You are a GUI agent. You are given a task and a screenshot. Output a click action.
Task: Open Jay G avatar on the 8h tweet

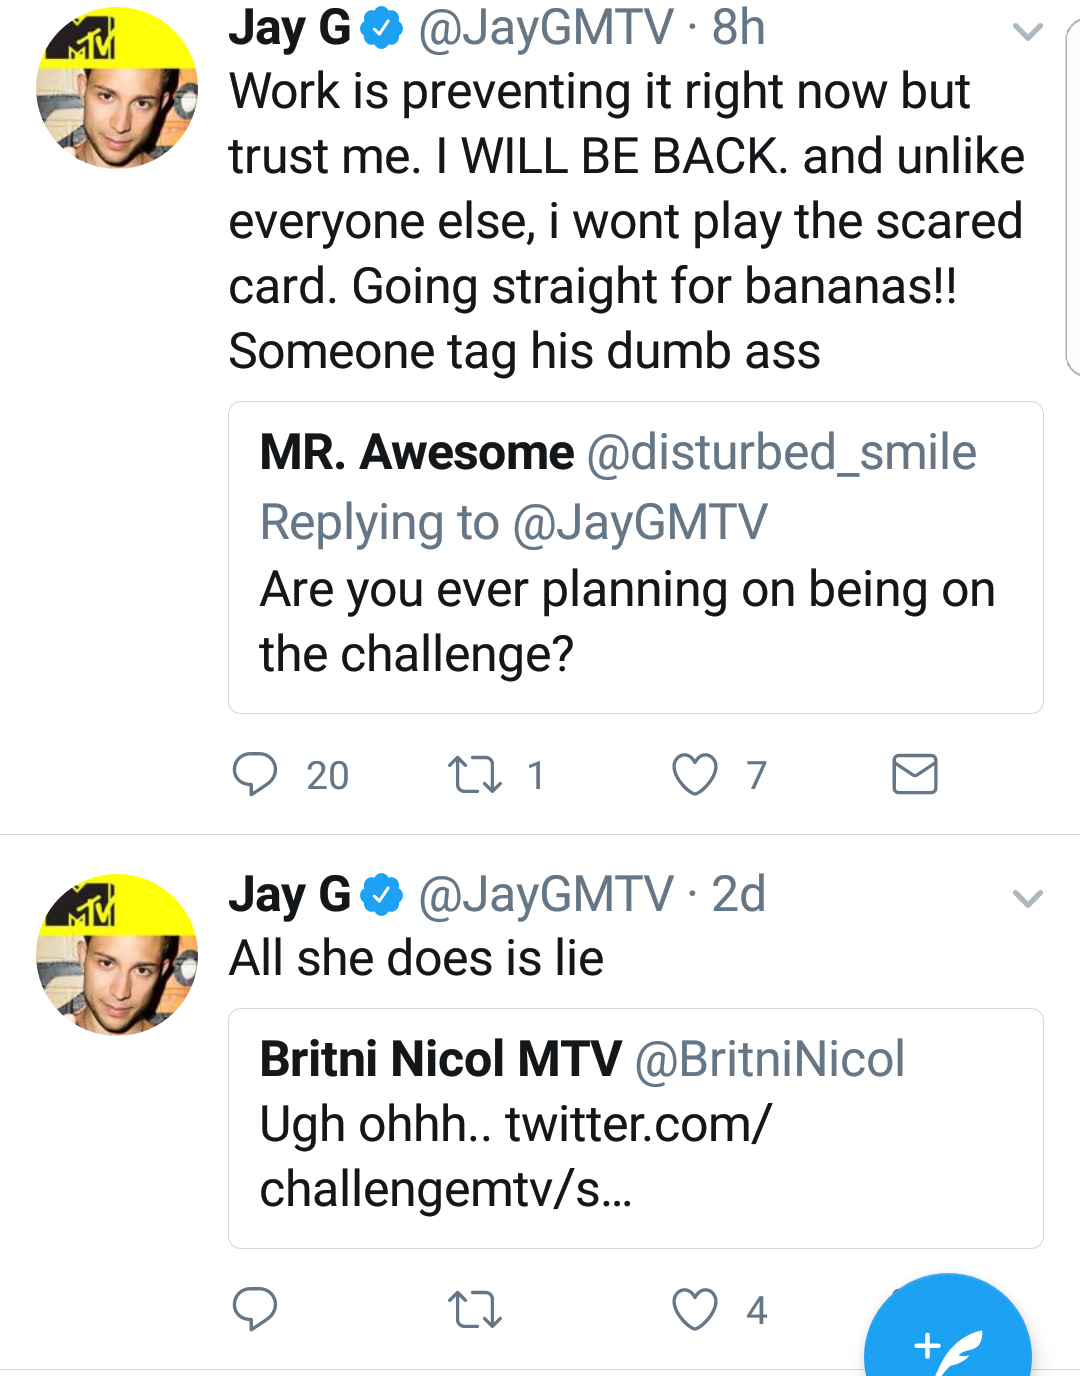[x=117, y=88]
